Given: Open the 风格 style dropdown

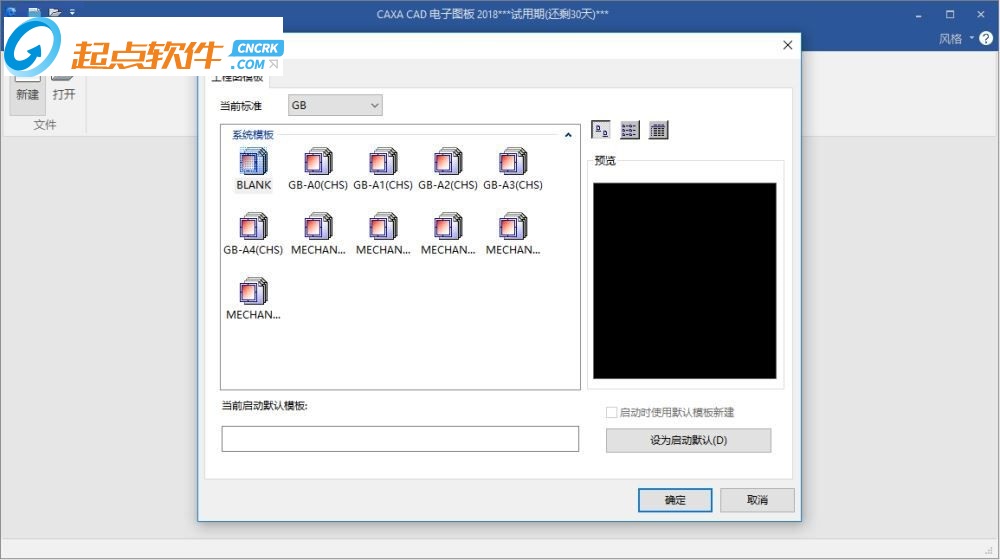Looking at the screenshot, I should tap(956, 38).
